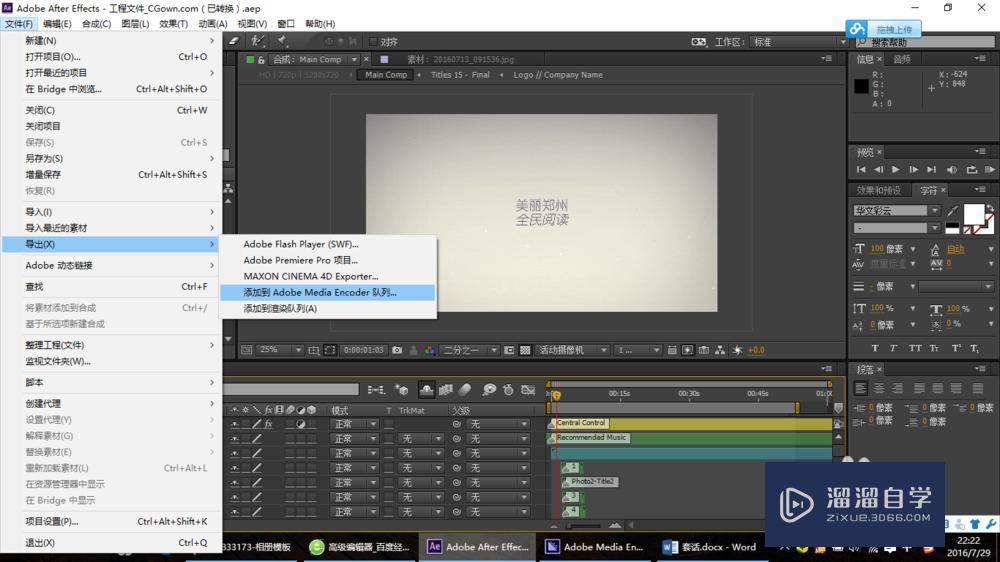Screen dimensions: 1000x562
Task: Center paragraph text
Action: [879, 388]
